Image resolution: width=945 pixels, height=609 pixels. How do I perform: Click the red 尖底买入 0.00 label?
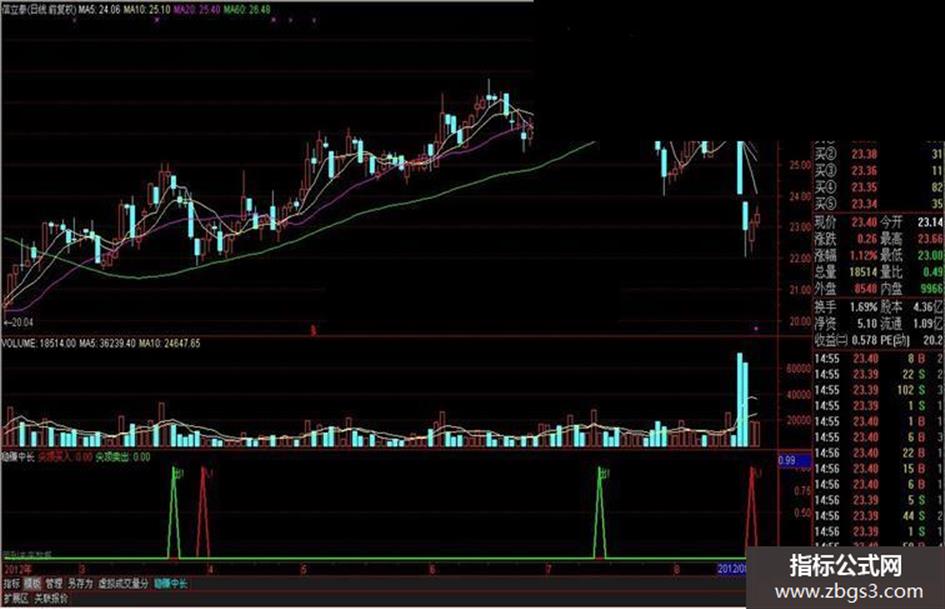[66, 457]
